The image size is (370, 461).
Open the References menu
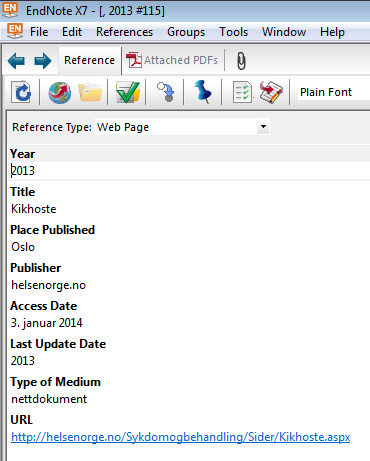coord(124,32)
